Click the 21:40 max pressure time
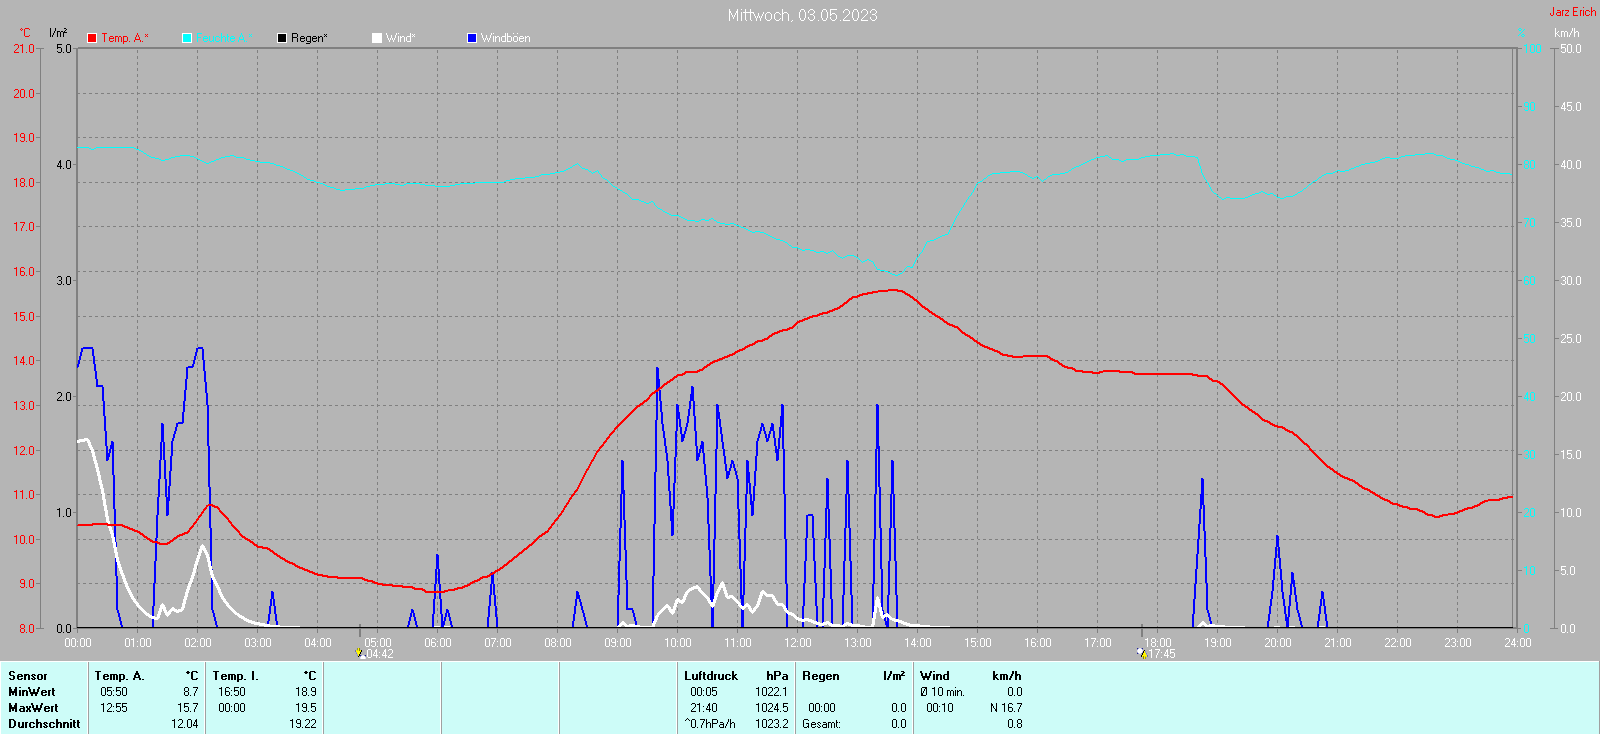 (704, 708)
